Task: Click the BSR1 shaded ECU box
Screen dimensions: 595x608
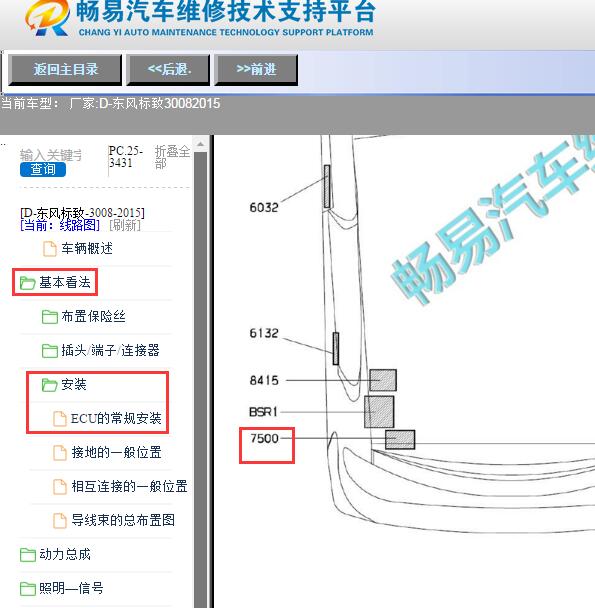Action: 379,412
